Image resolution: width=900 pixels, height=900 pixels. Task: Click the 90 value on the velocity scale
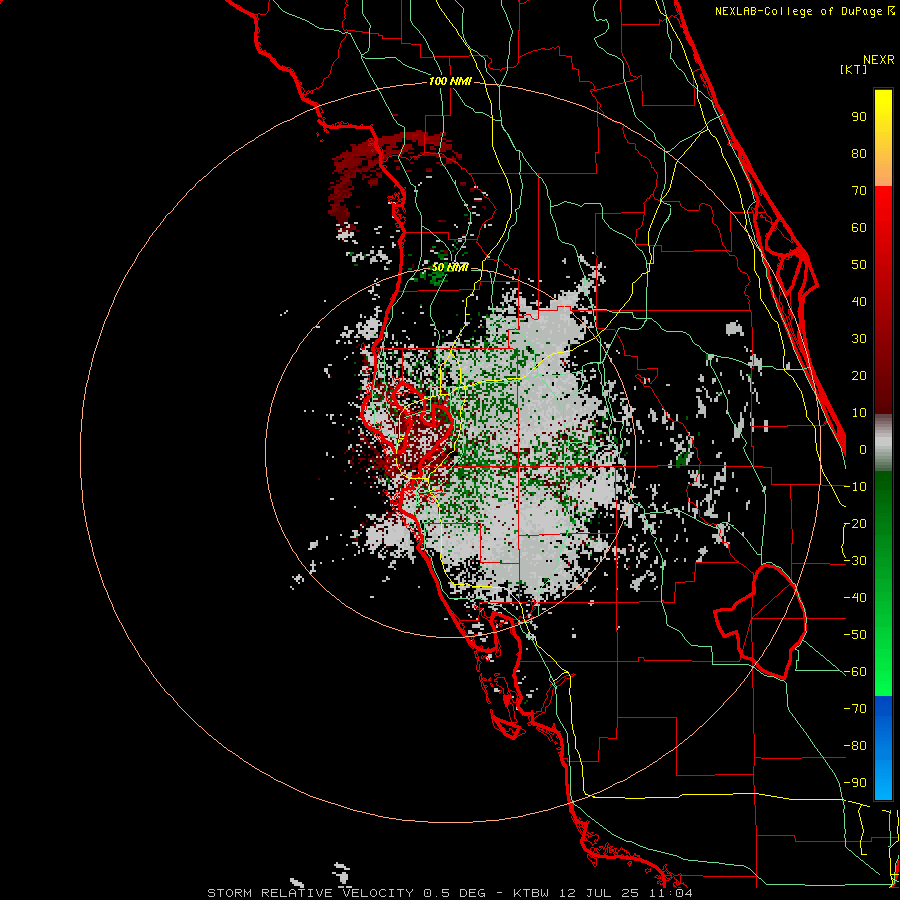tap(859, 117)
